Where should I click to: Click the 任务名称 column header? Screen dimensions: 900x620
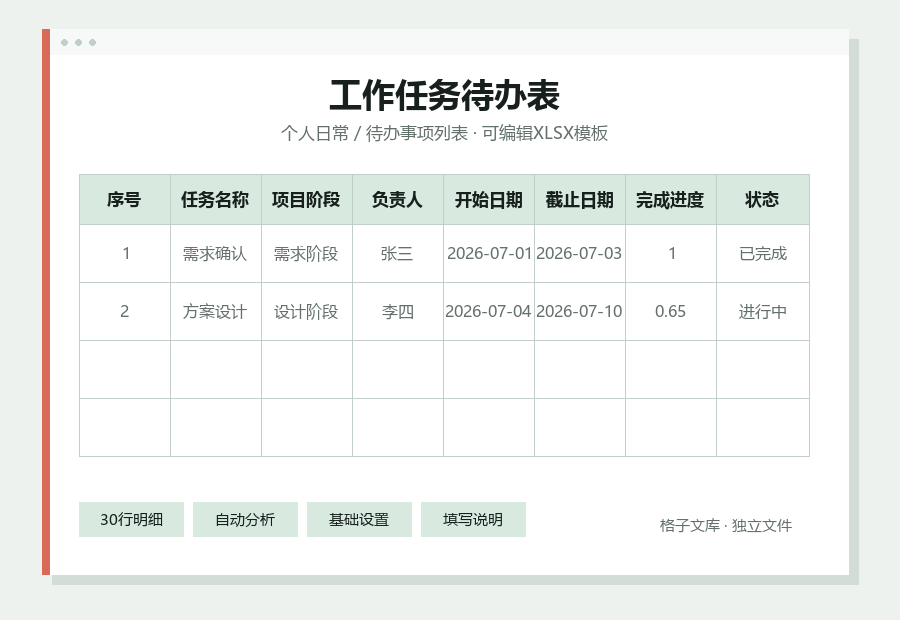(x=216, y=200)
